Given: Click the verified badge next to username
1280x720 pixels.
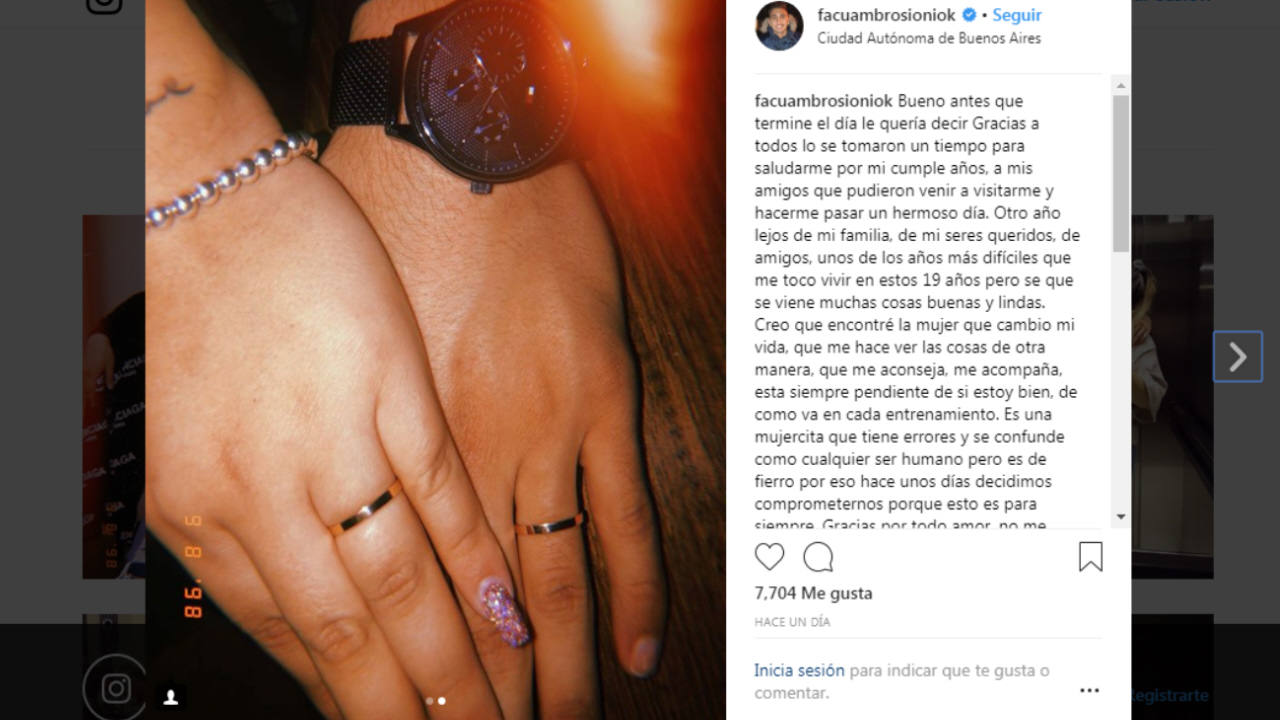Looking at the screenshot, I should 969,15.
